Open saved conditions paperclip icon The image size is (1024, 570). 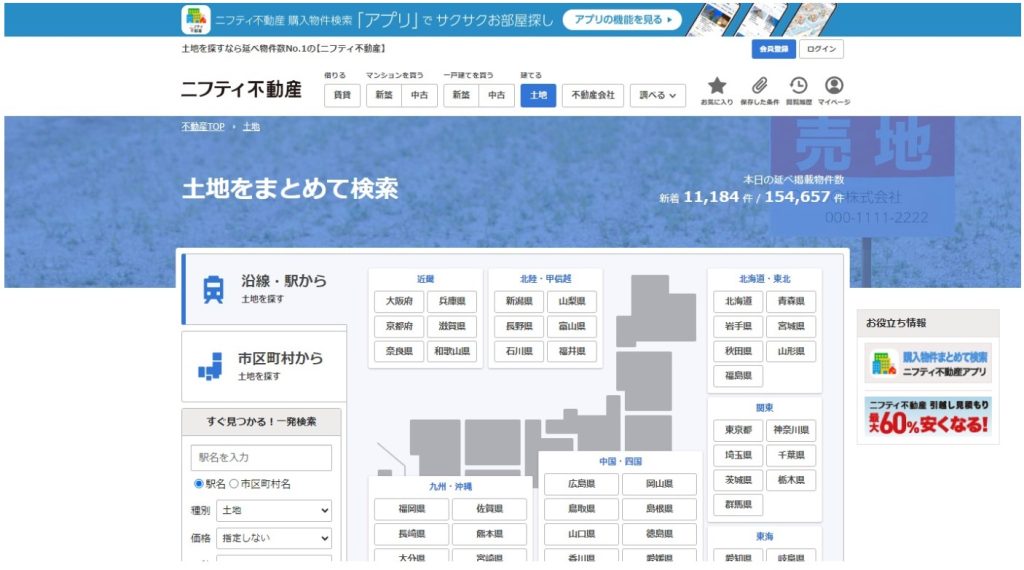tap(759, 86)
